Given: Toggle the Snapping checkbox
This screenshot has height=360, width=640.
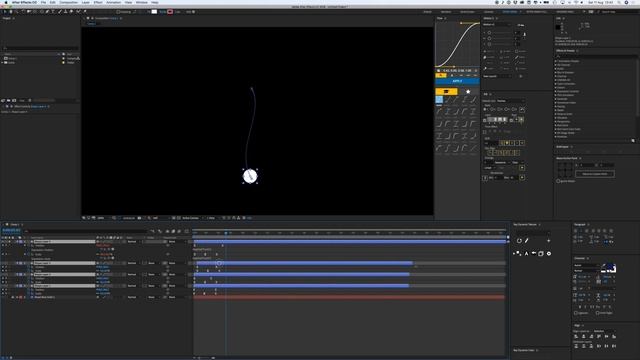Looking at the screenshot, I should point(118,12).
